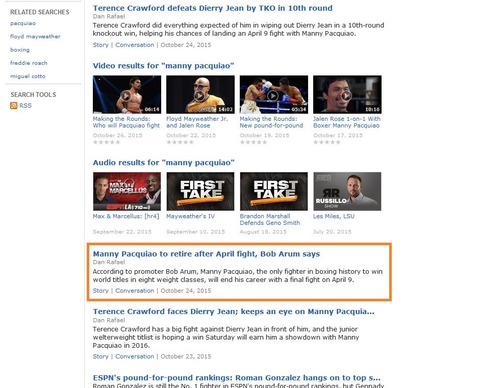Screen dimensions: 480x388
Task: Open Conversation link under Crawford defeats Dierry Jean article
Action: (135, 45)
